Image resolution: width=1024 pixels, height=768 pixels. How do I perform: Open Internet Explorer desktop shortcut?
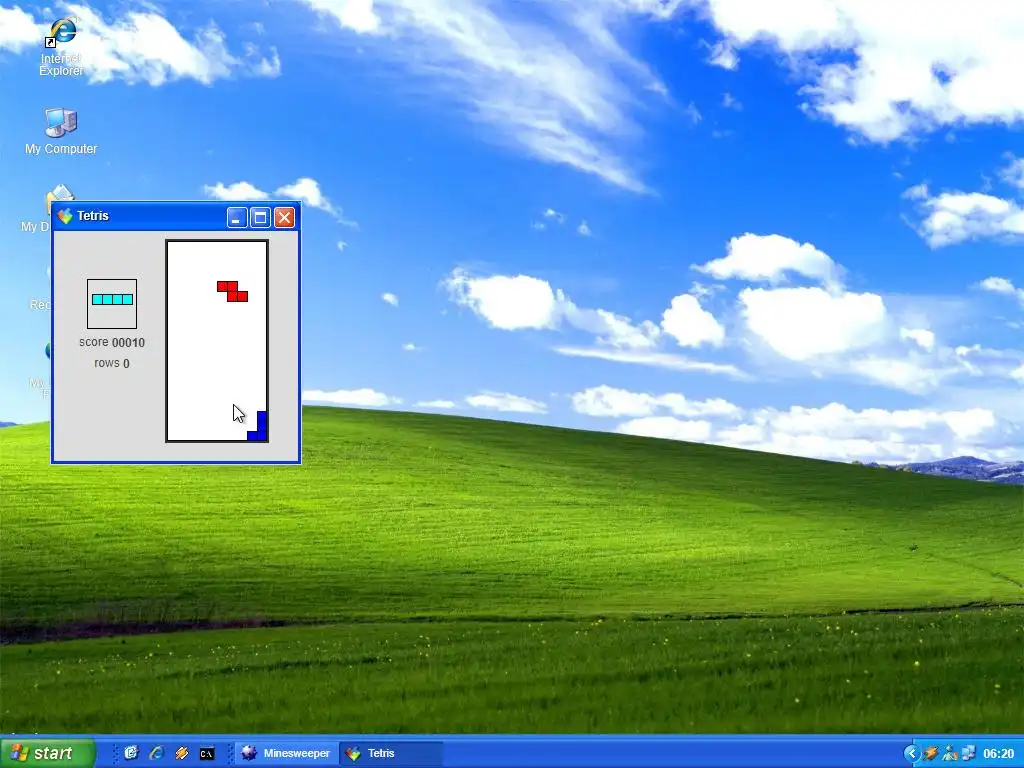coord(61,47)
